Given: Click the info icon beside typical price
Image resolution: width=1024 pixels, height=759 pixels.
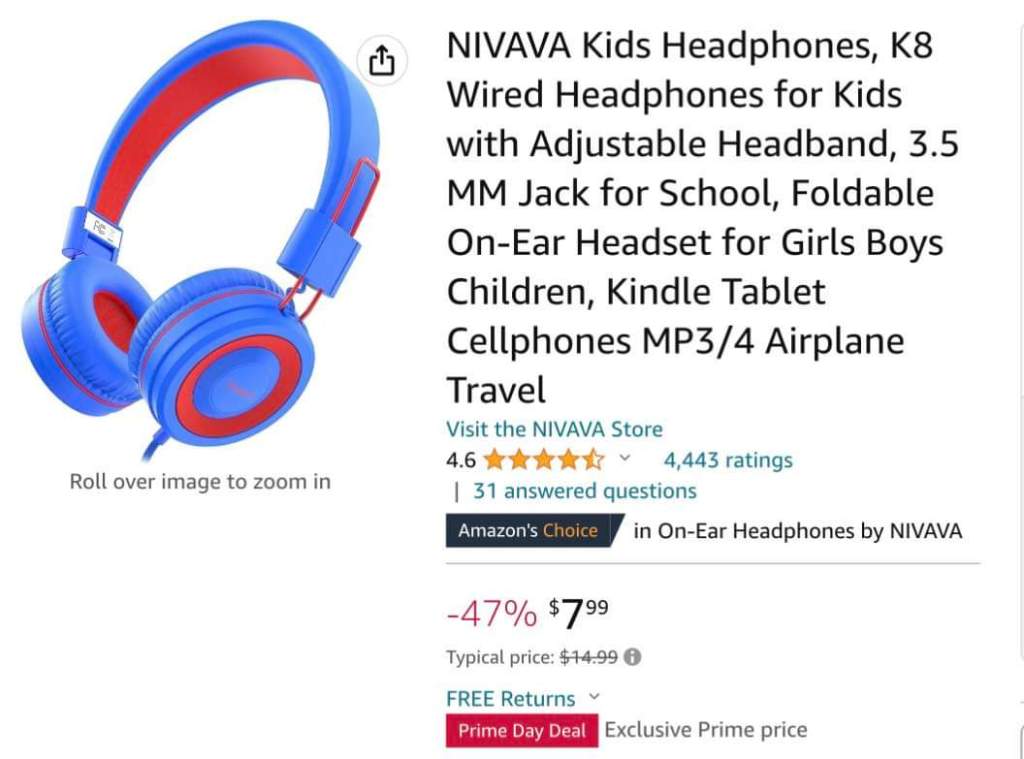Looking at the screenshot, I should click(632, 656).
